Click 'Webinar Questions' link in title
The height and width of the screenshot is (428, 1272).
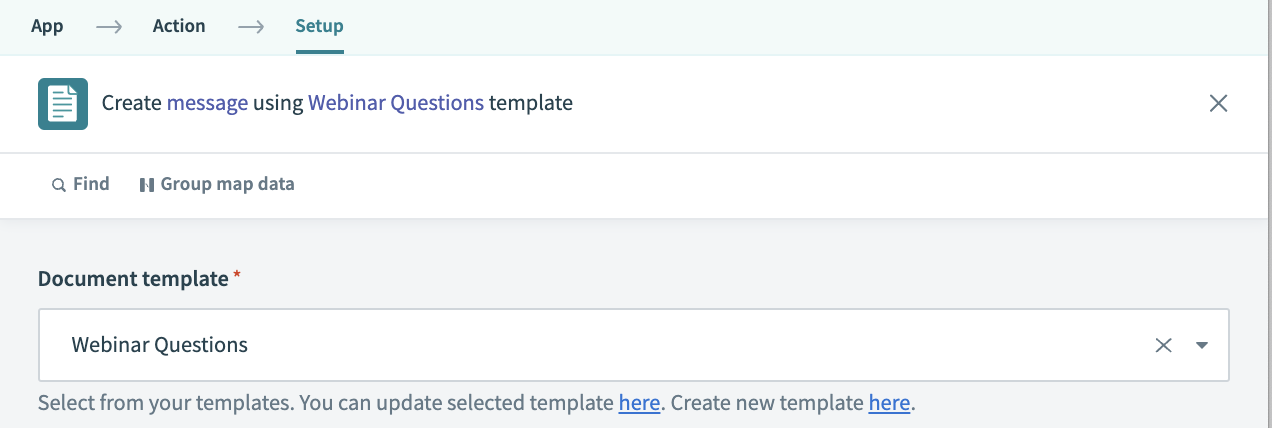396,103
